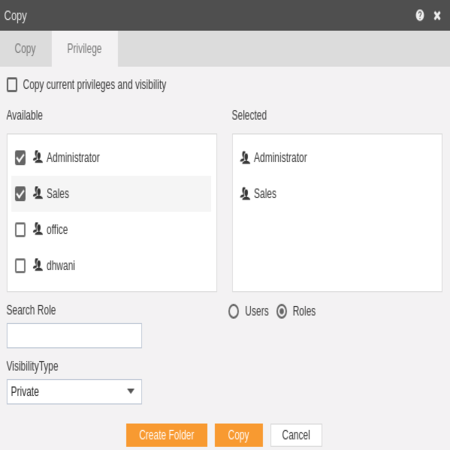The height and width of the screenshot is (450, 450).
Task: Switch to the Privilege tab
Action: [x=85, y=49]
